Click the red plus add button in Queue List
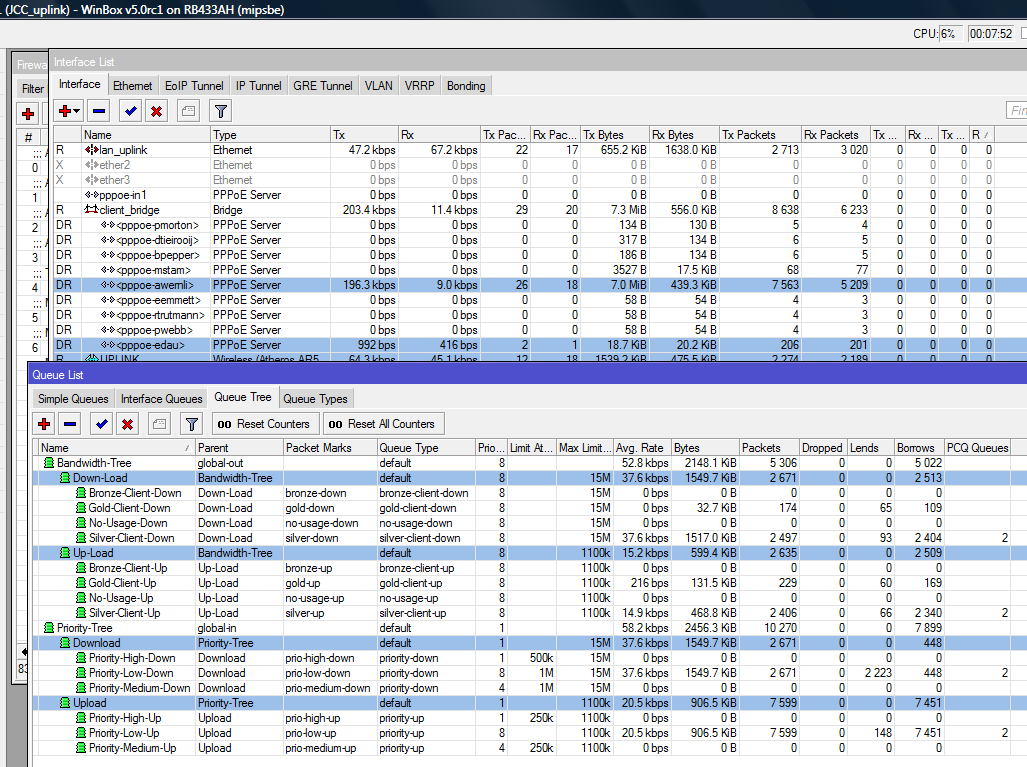 [x=45, y=424]
